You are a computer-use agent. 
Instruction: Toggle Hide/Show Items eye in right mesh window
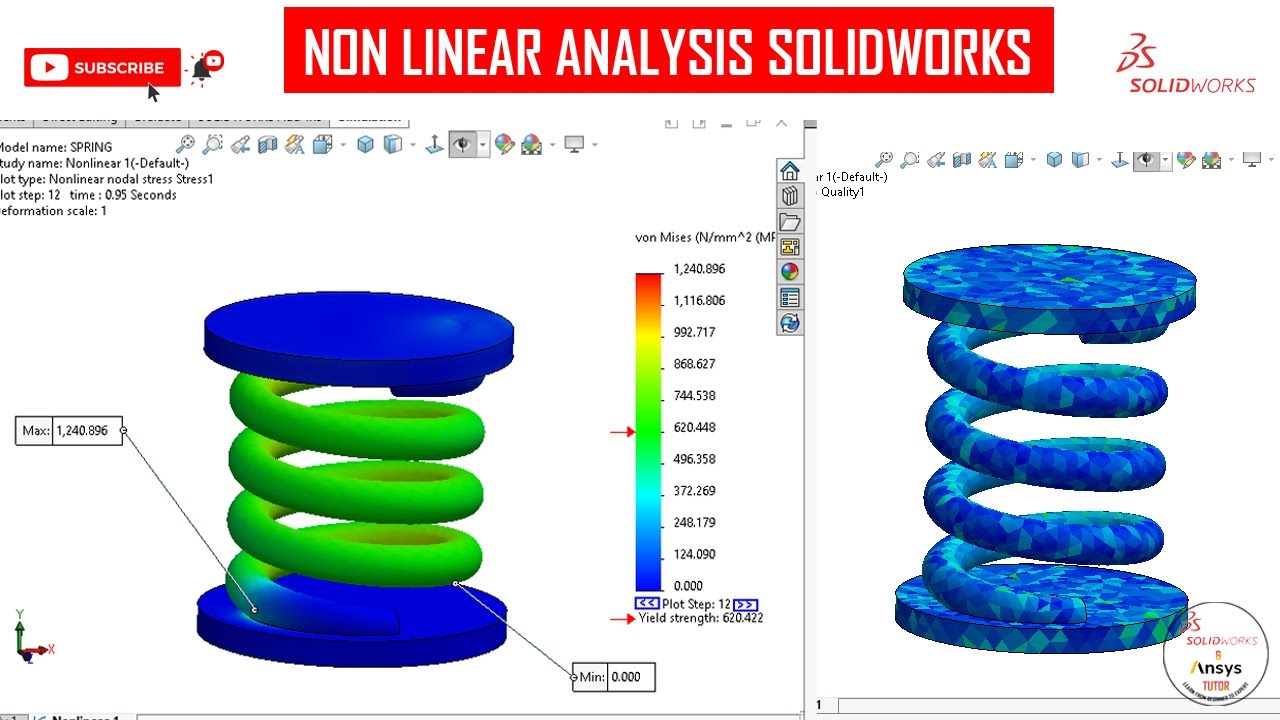point(1145,160)
